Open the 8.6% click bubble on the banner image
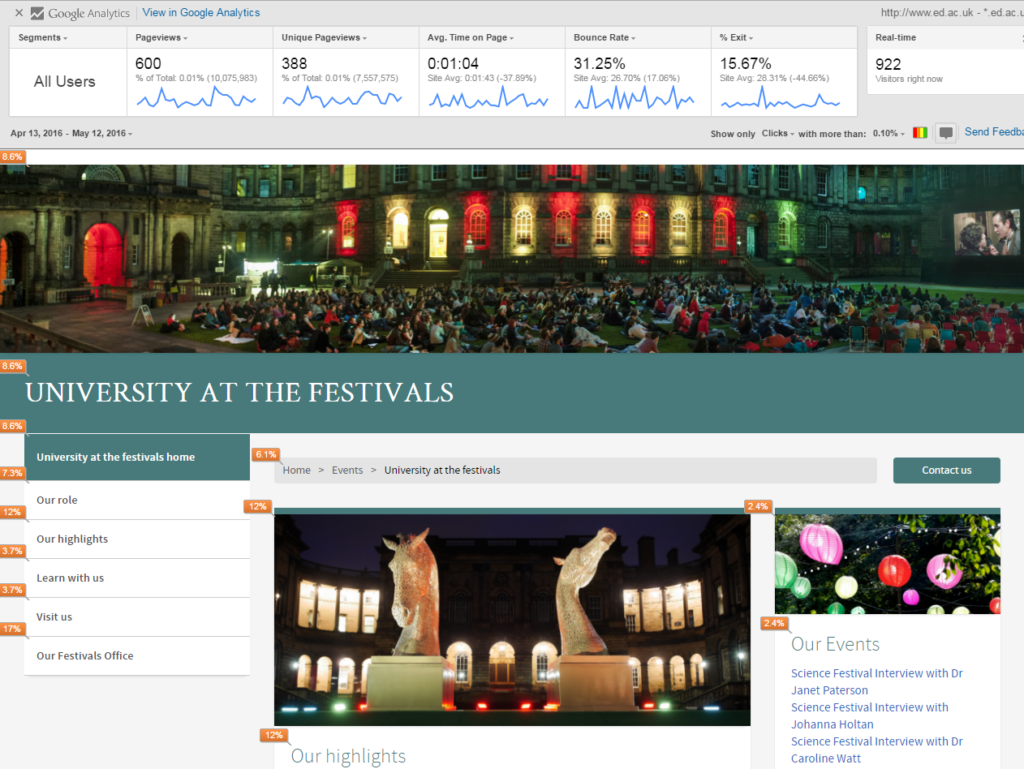The height and width of the screenshot is (769, 1024). pos(13,156)
